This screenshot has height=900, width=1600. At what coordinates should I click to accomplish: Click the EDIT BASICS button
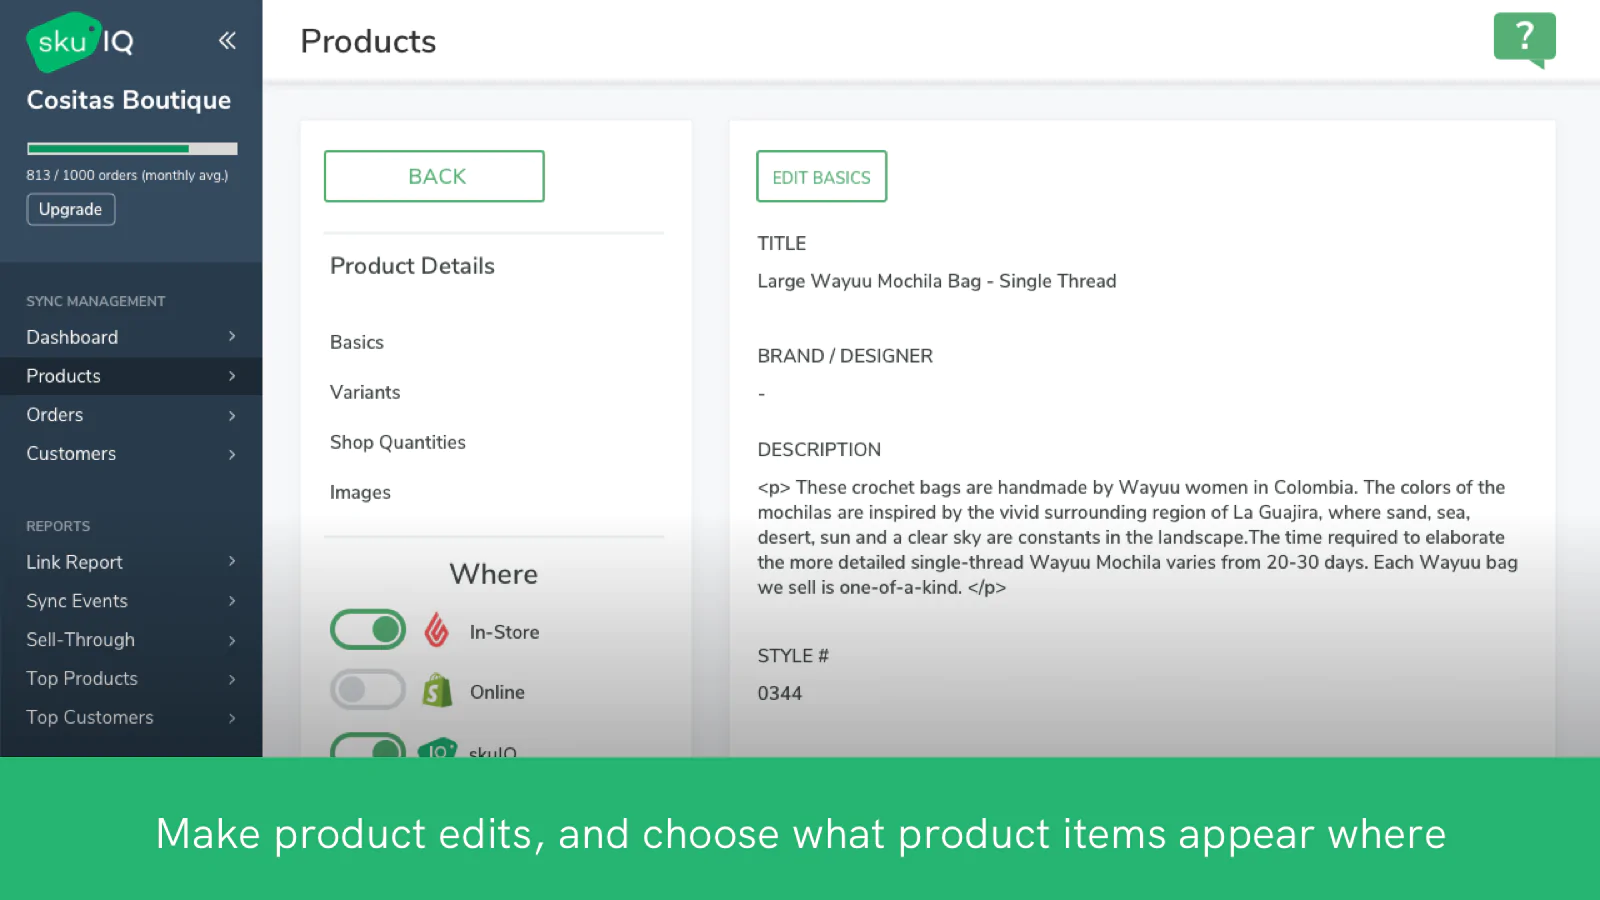[x=821, y=177]
